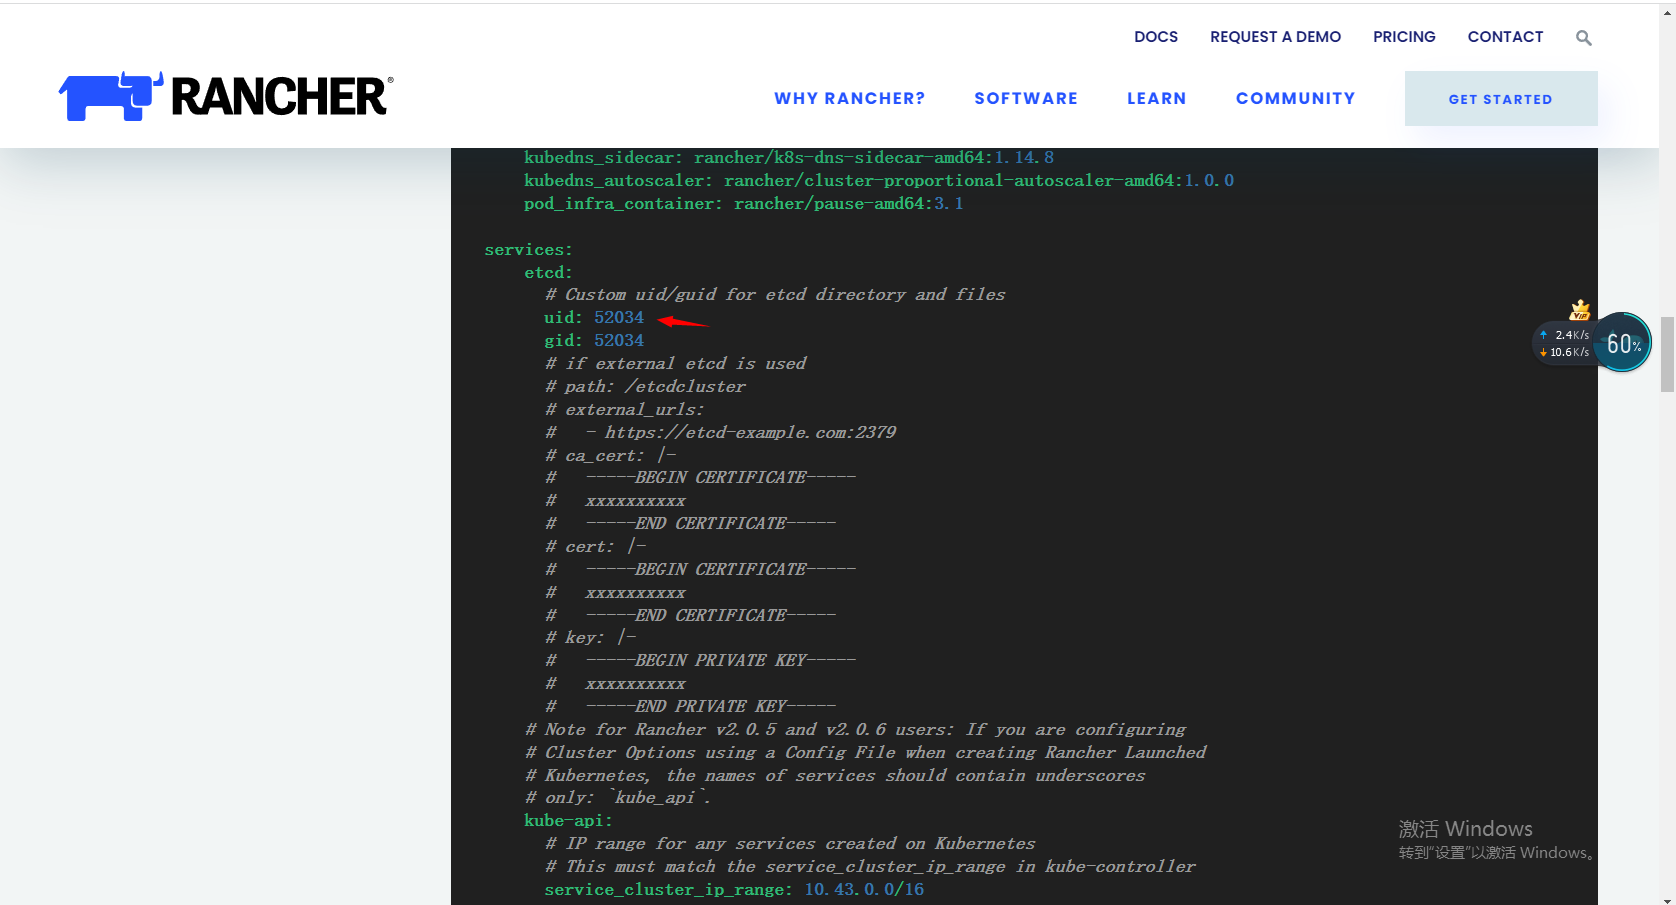Click the search magnifier icon in navbar
Image resolution: width=1676 pixels, height=905 pixels.
1583,37
